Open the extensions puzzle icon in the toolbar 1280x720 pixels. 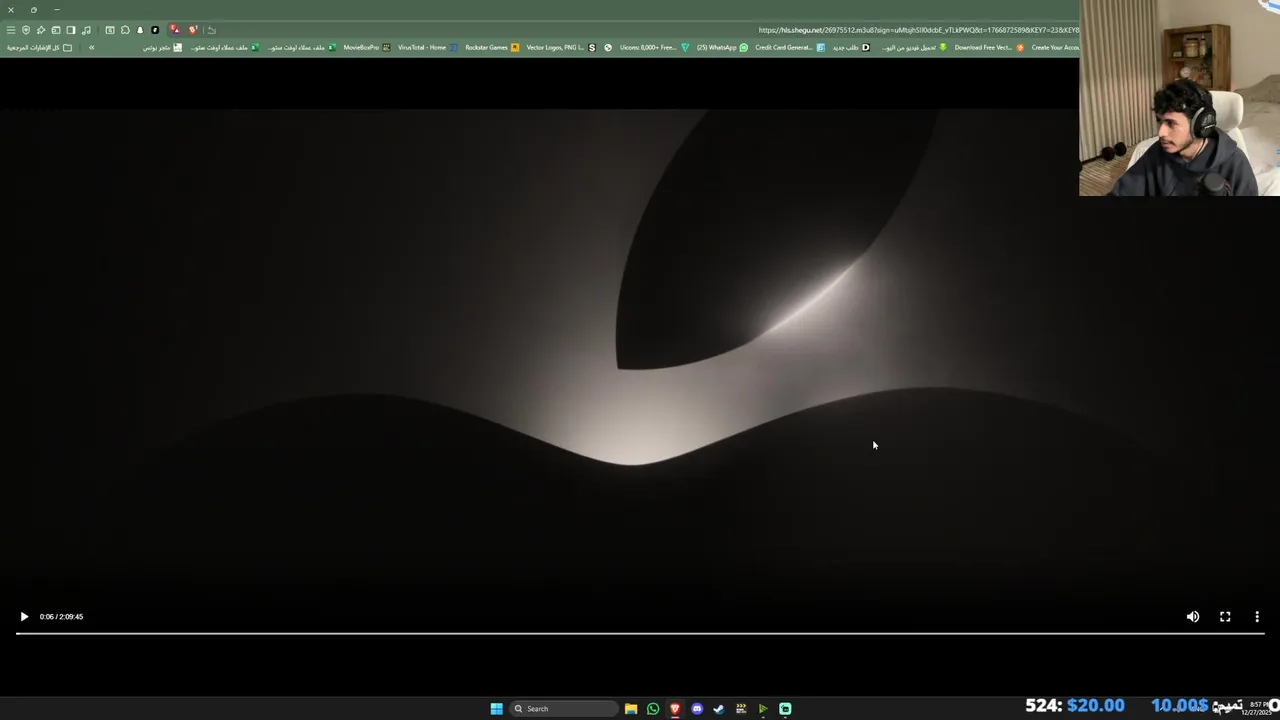pyautogui.click(x=125, y=30)
